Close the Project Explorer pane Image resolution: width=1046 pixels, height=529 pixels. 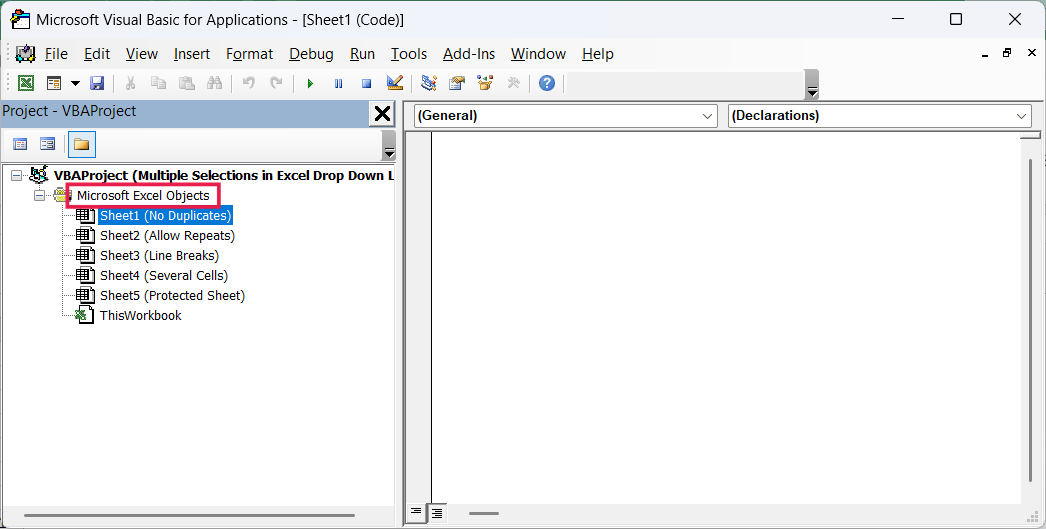pyautogui.click(x=382, y=113)
